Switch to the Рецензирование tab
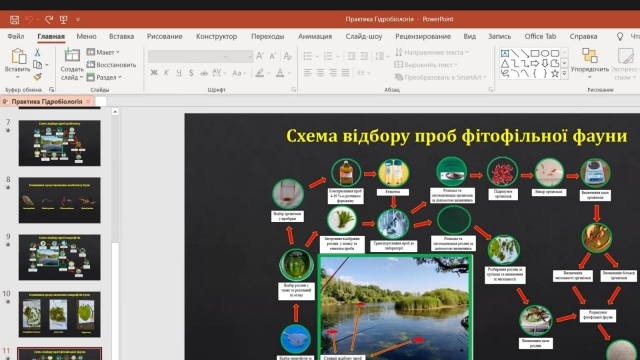 423,36
